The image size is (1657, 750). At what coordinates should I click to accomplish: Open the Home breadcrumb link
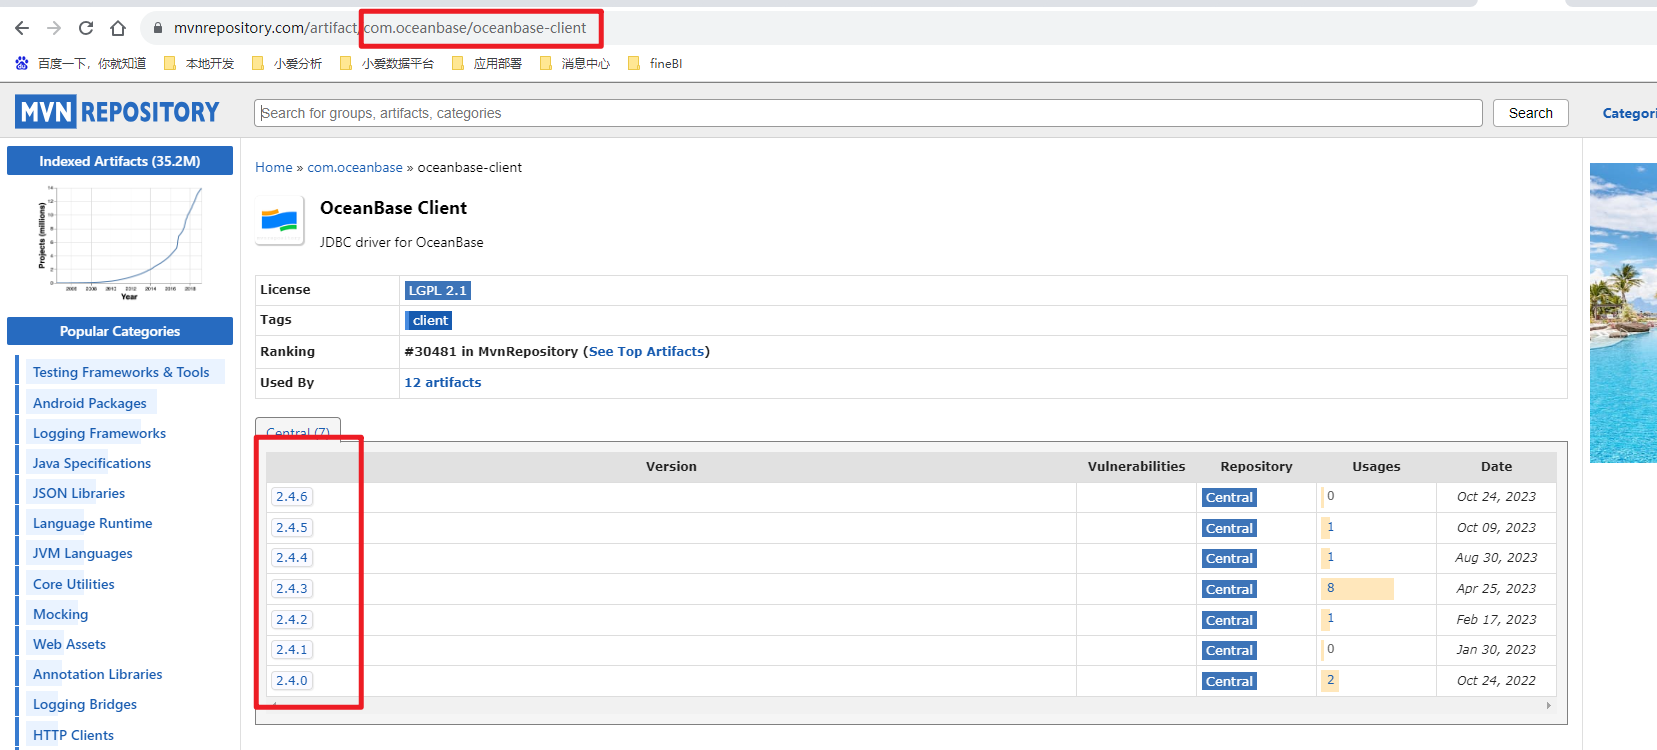coord(274,167)
